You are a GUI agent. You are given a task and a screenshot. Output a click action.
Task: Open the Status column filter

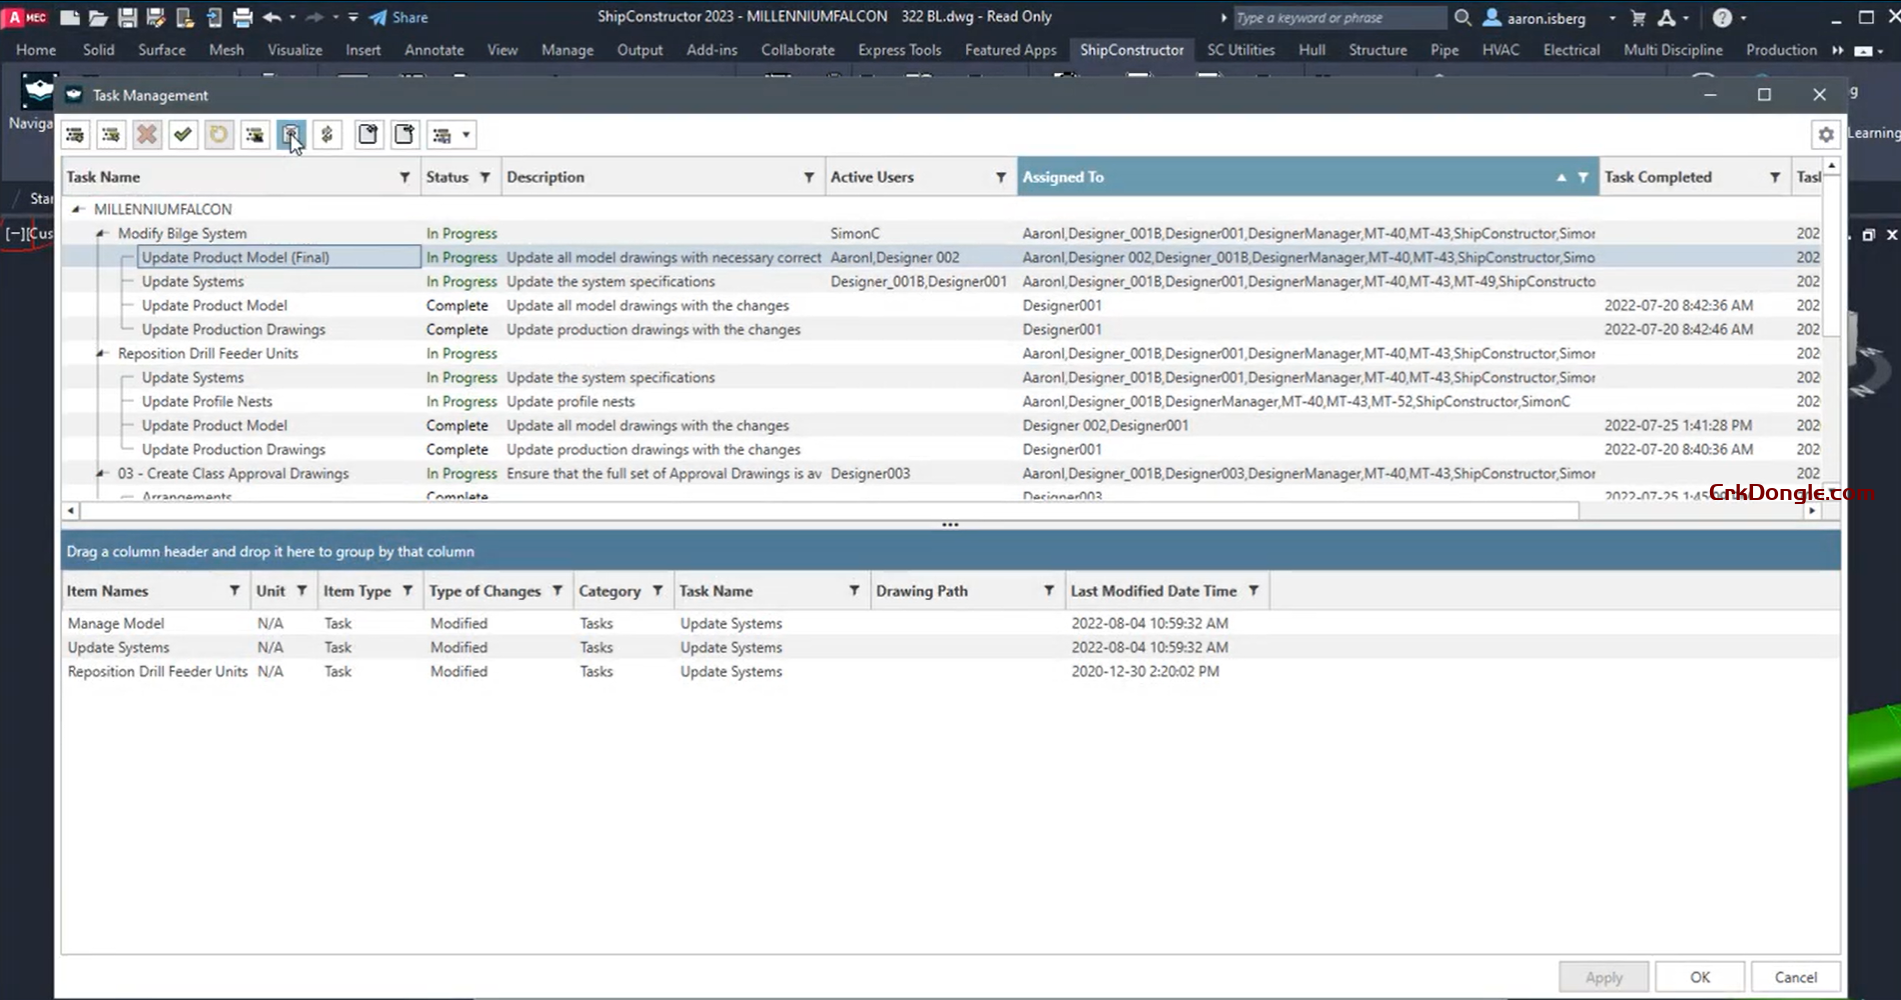(485, 177)
